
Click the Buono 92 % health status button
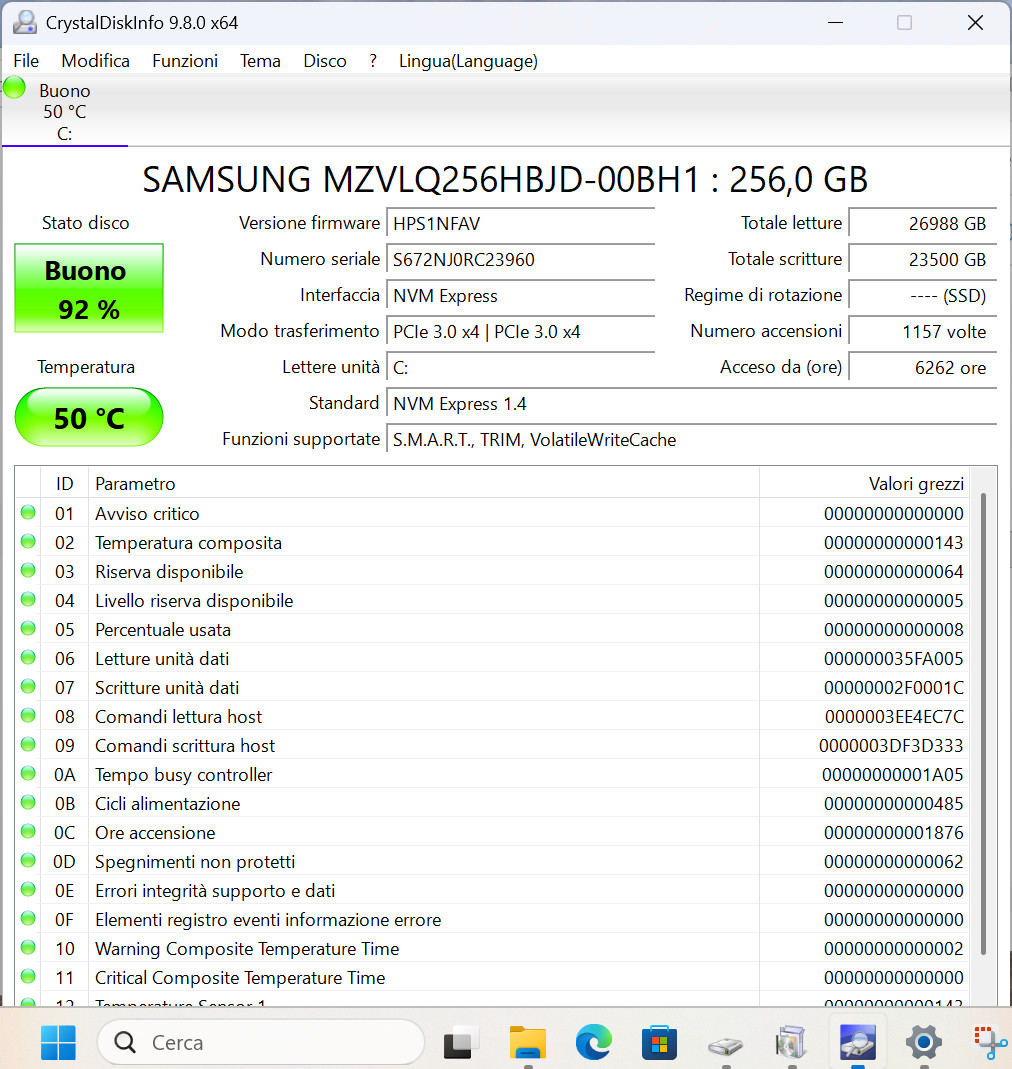89,288
